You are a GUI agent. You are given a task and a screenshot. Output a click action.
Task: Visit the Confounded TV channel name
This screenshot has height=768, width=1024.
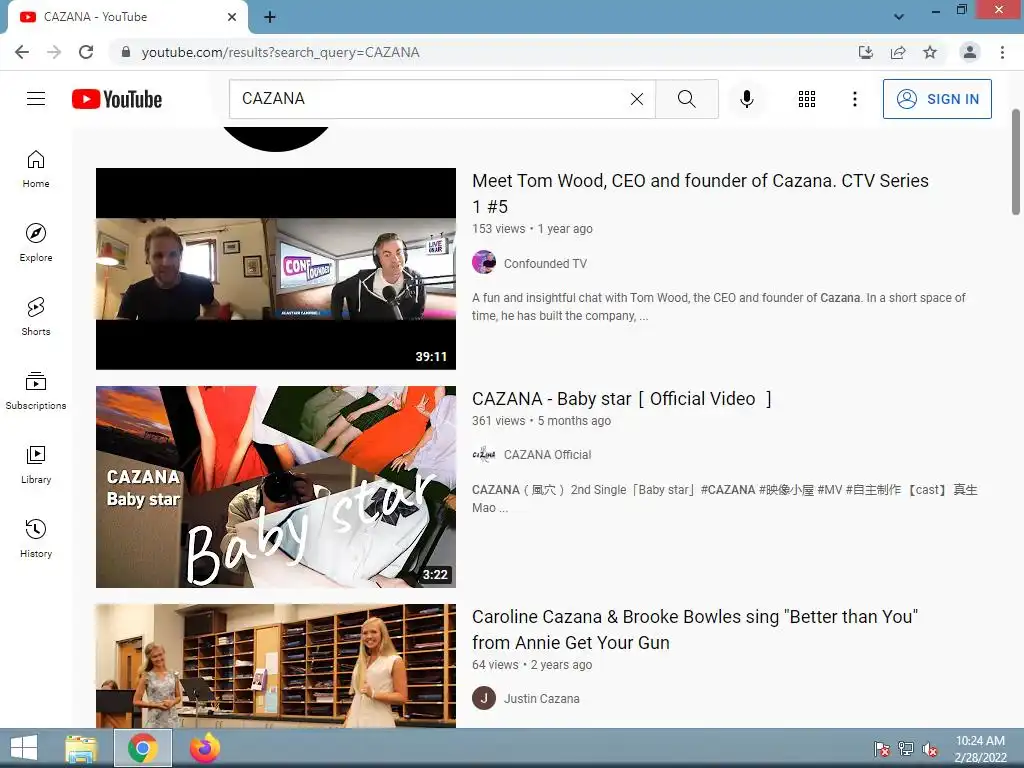(x=545, y=263)
